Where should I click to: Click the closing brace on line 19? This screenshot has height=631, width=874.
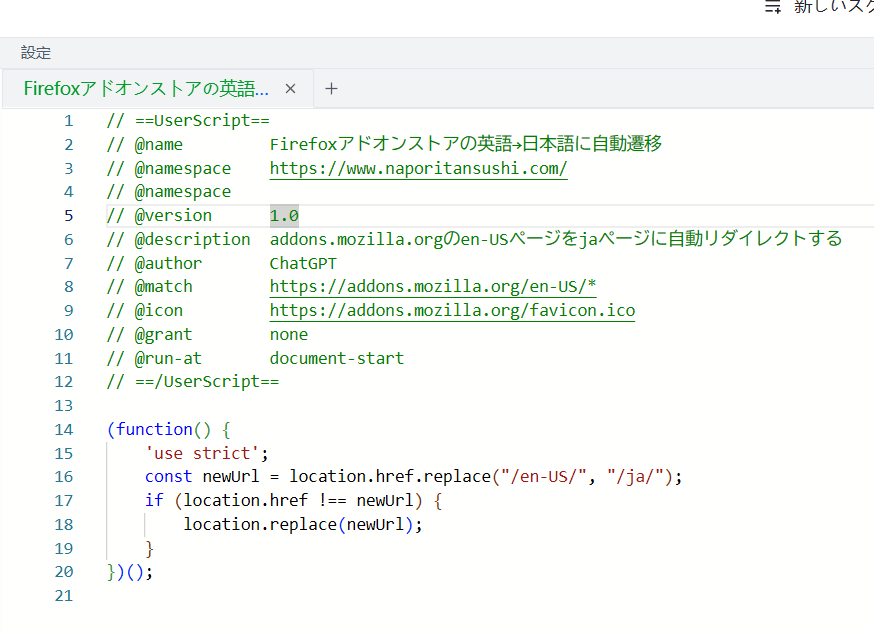[149, 549]
